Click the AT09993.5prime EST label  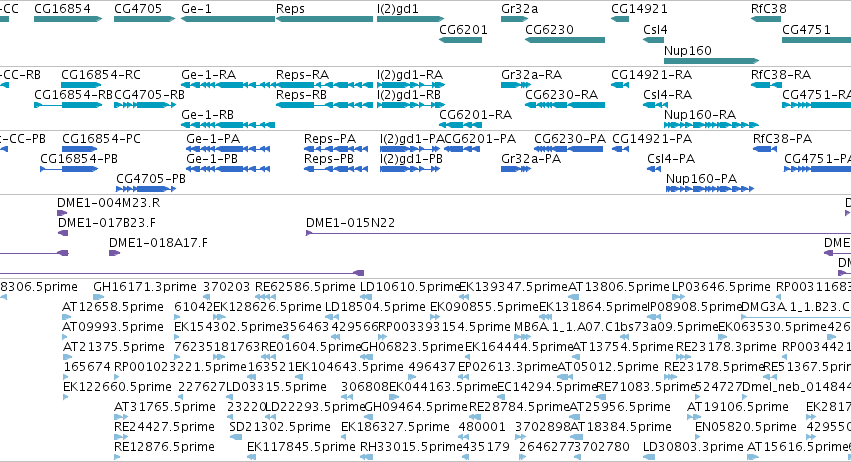(x=113, y=327)
